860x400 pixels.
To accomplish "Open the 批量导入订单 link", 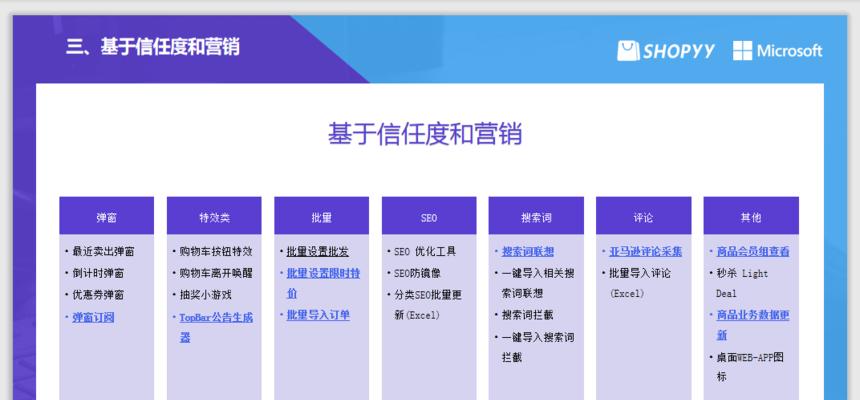I will pos(318,315).
